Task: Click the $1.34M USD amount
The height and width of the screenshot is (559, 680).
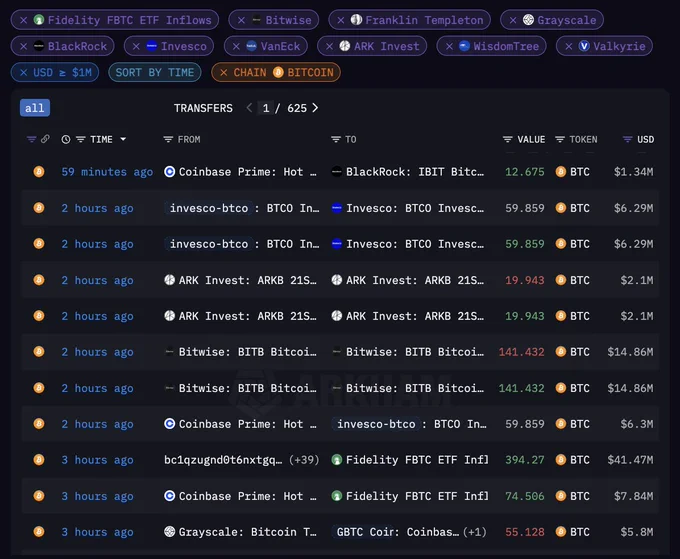Action: 633,172
